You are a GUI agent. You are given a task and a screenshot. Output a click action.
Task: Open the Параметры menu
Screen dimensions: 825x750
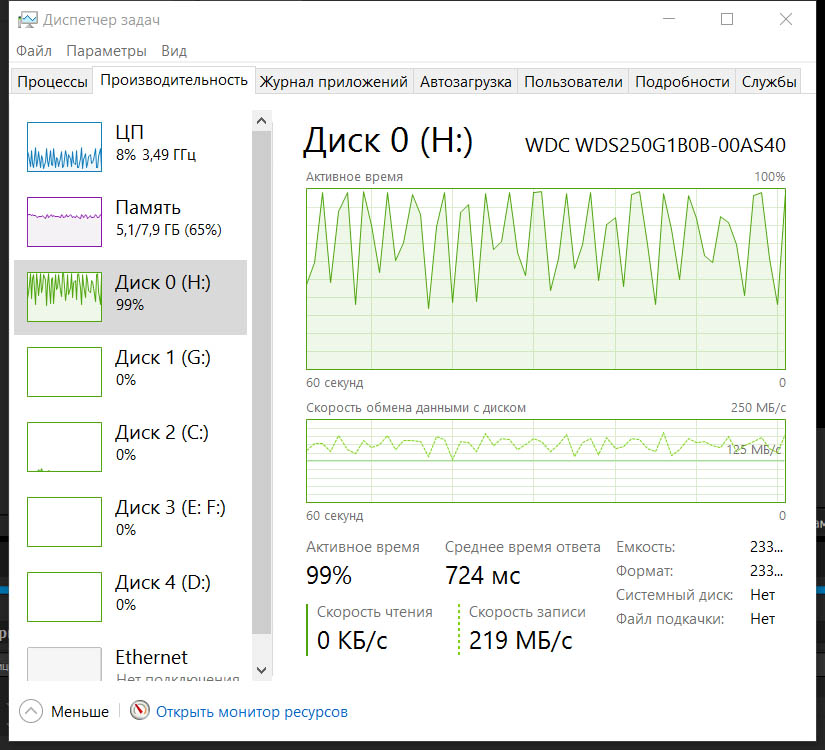(x=106, y=51)
